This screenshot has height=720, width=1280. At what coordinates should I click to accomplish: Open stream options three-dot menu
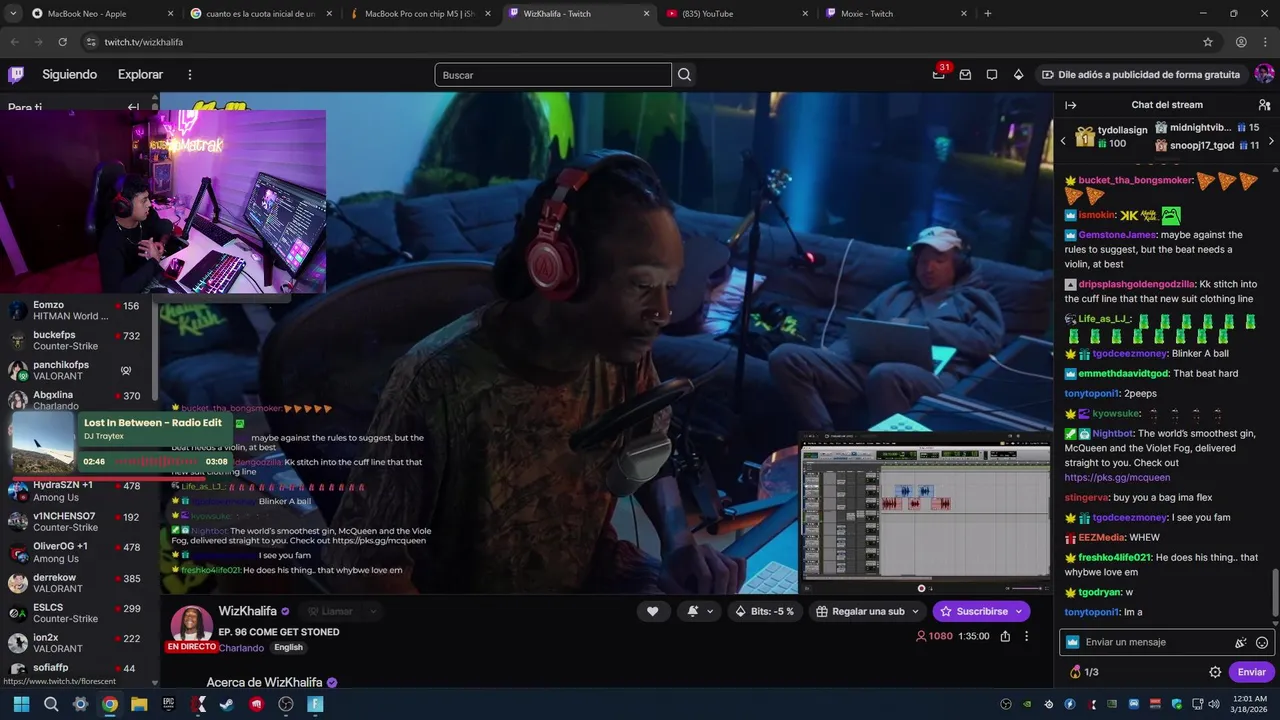[1026, 636]
